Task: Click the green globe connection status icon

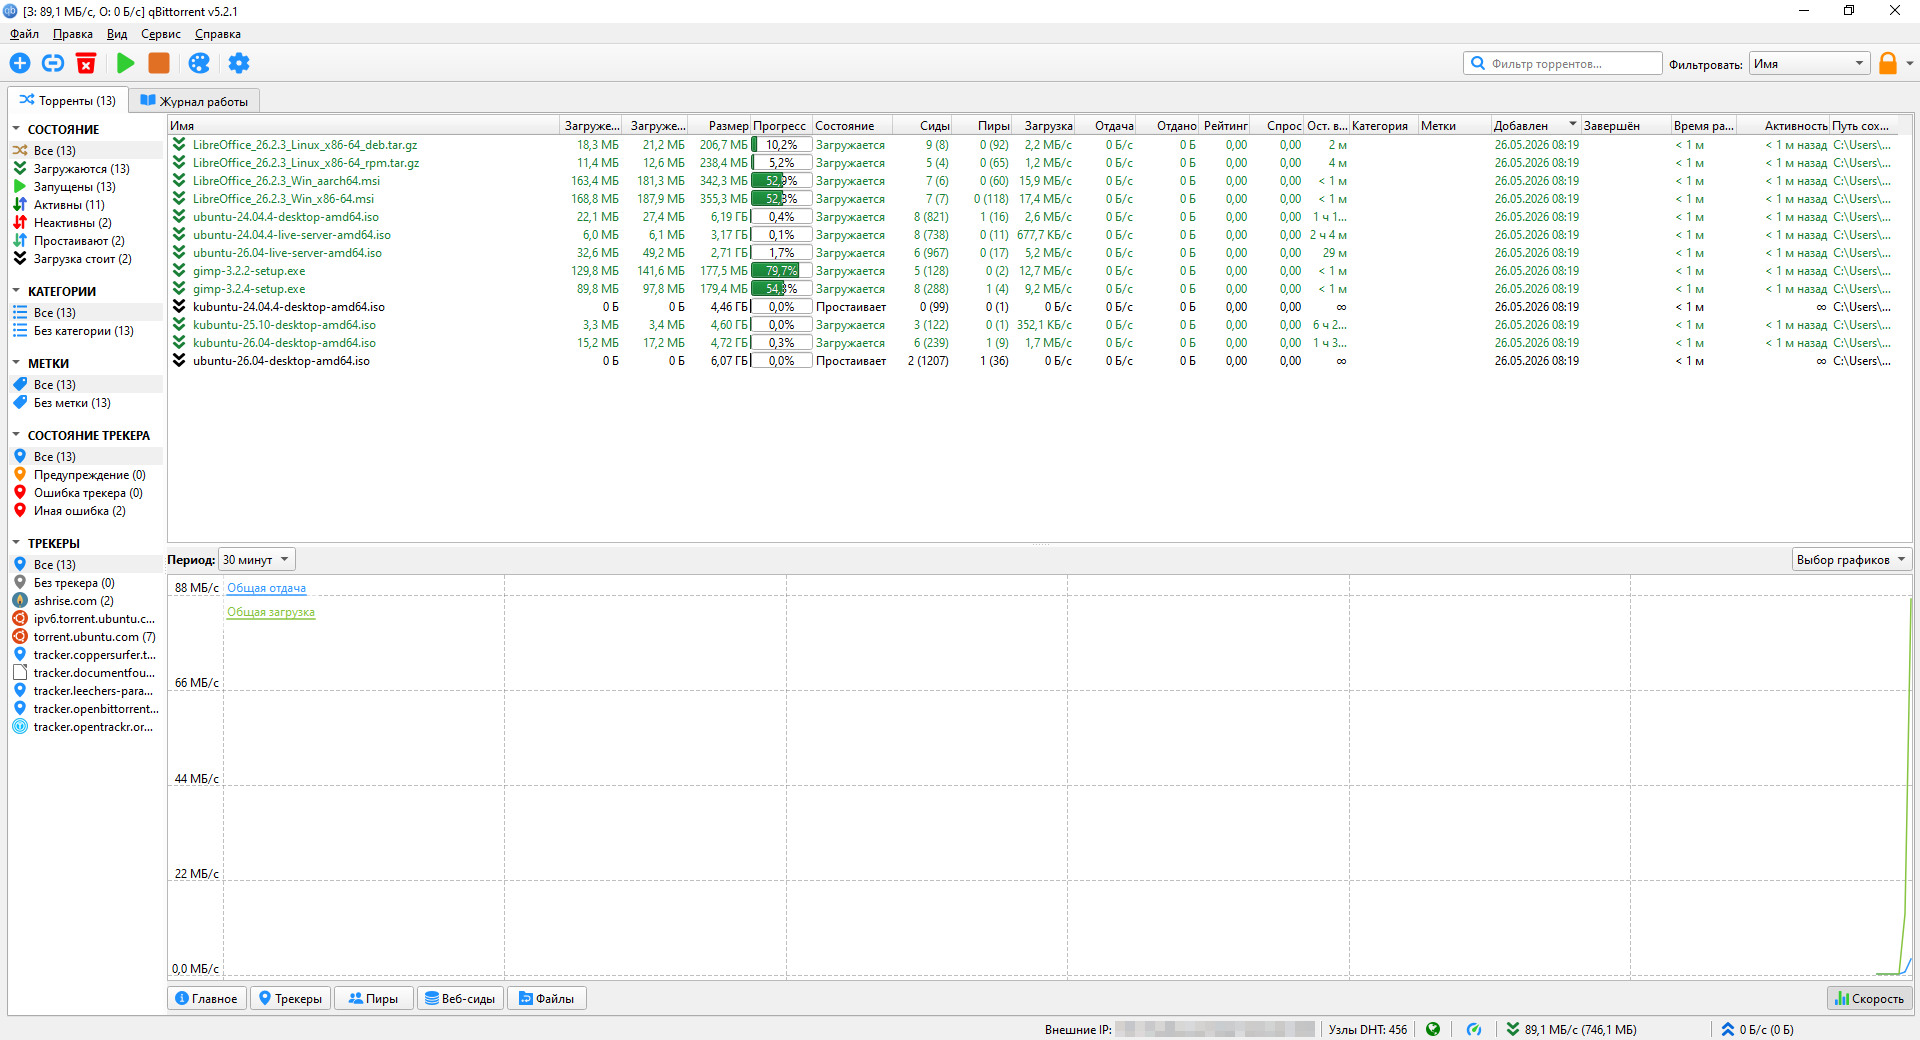Action: [1433, 1029]
